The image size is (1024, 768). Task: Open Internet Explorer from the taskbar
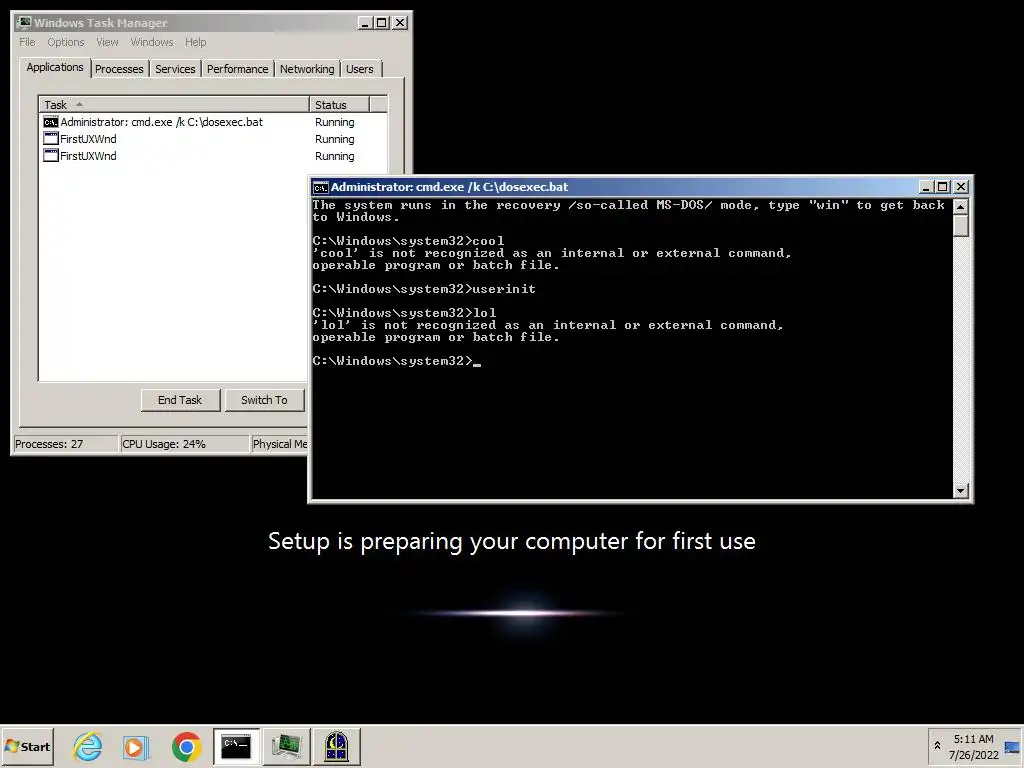coord(88,746)
